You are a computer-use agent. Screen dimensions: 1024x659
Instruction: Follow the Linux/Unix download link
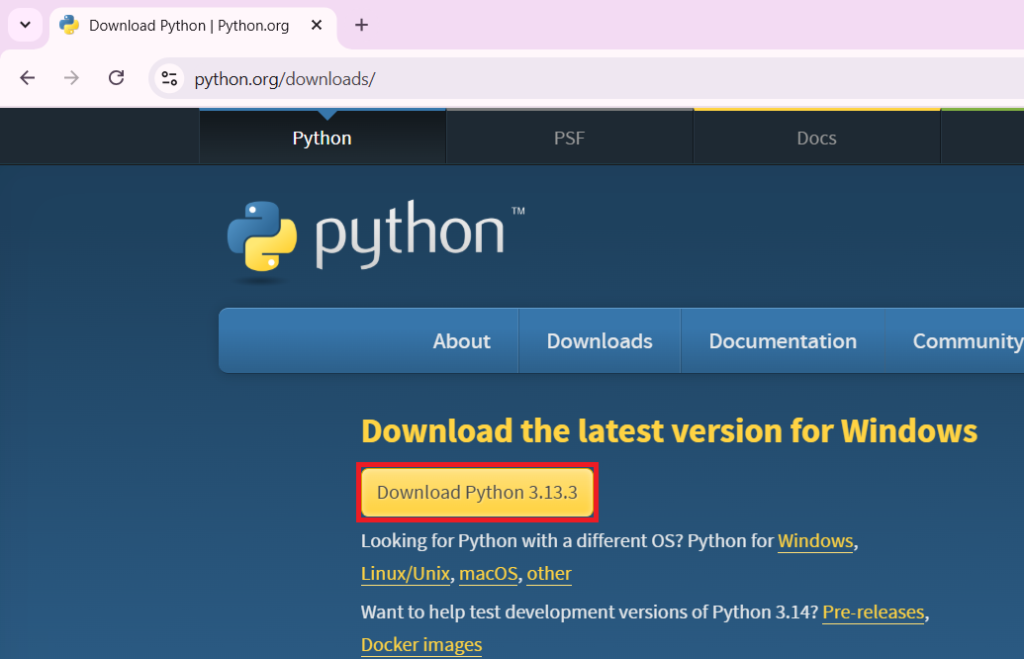click(405, 574)
